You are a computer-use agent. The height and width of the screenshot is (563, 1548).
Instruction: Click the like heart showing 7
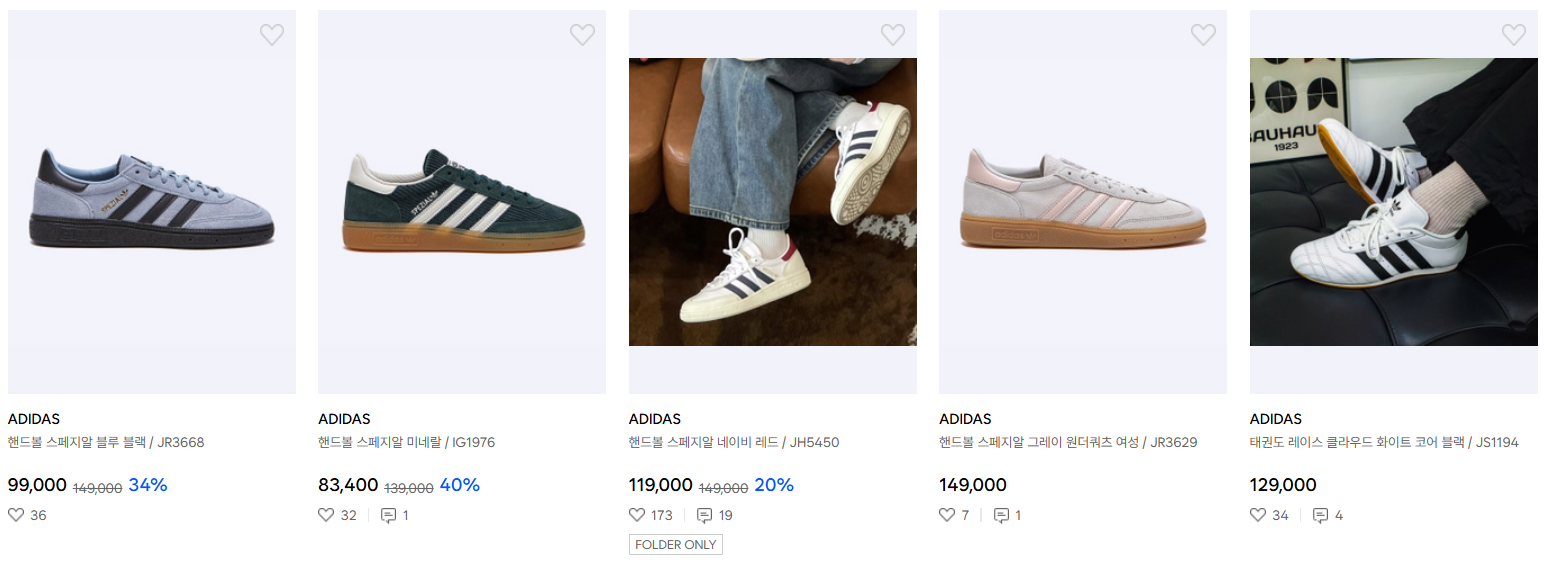point(947,515)
